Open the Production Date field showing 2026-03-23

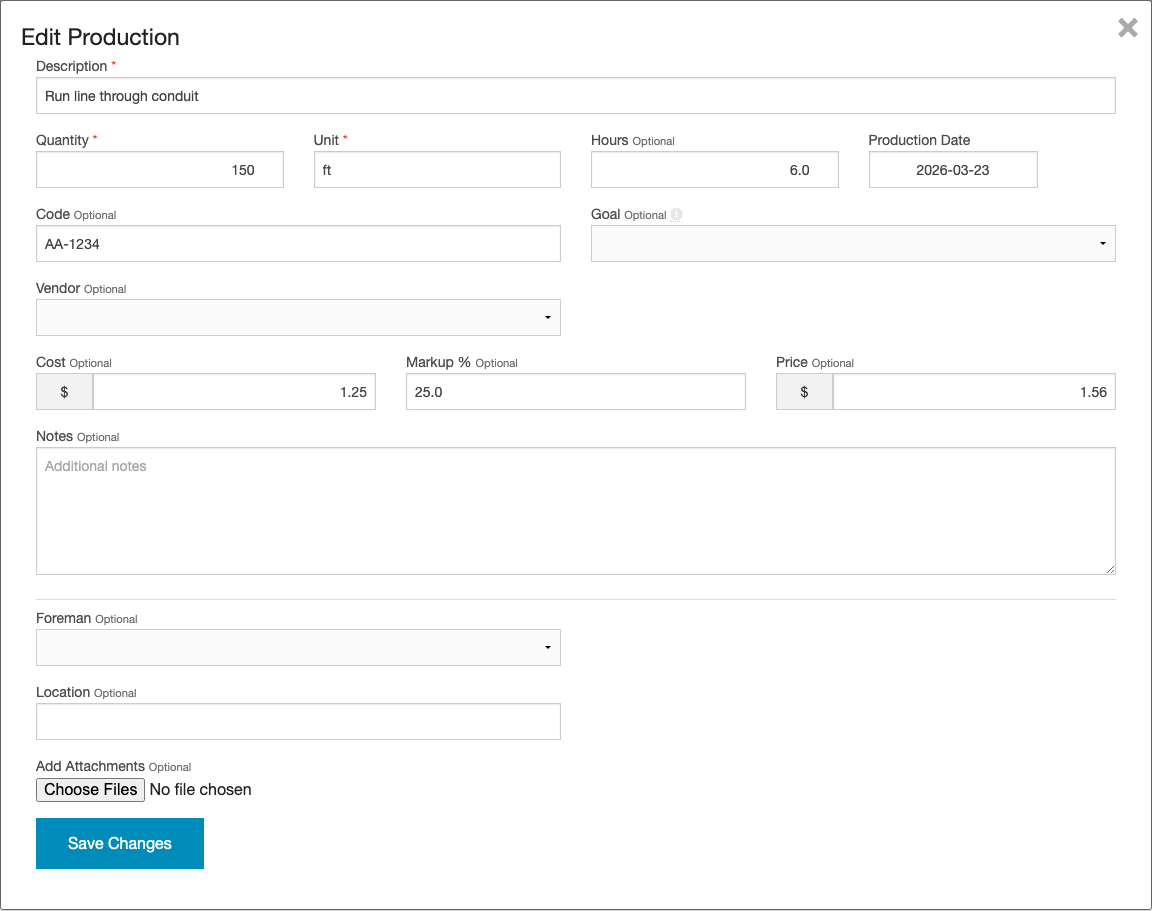click(952, 169)
